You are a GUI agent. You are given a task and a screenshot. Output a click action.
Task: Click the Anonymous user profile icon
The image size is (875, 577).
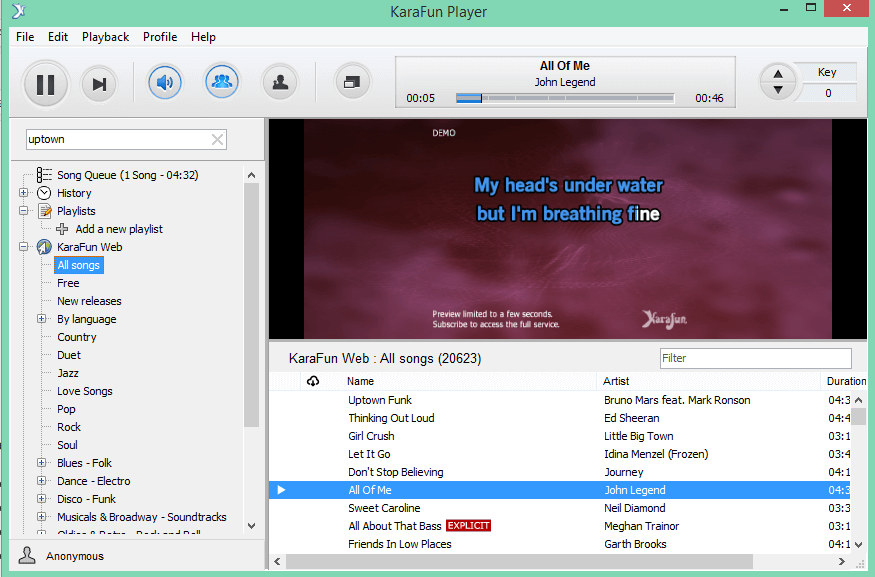27,555
